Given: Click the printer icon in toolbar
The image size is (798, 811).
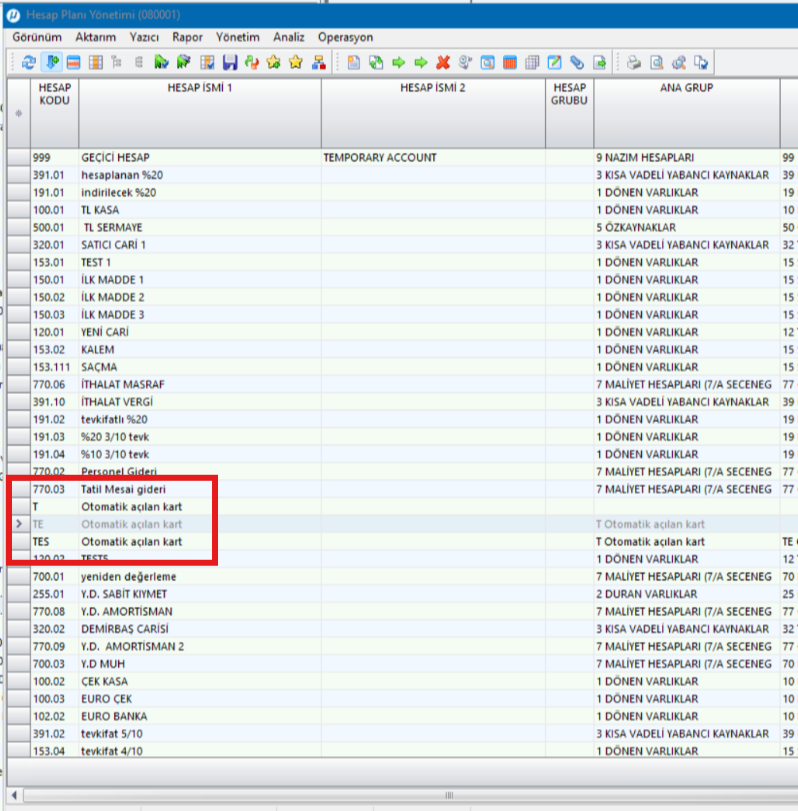Looking at the screenshot, I should pyautogui.click(x=634, y=63).
